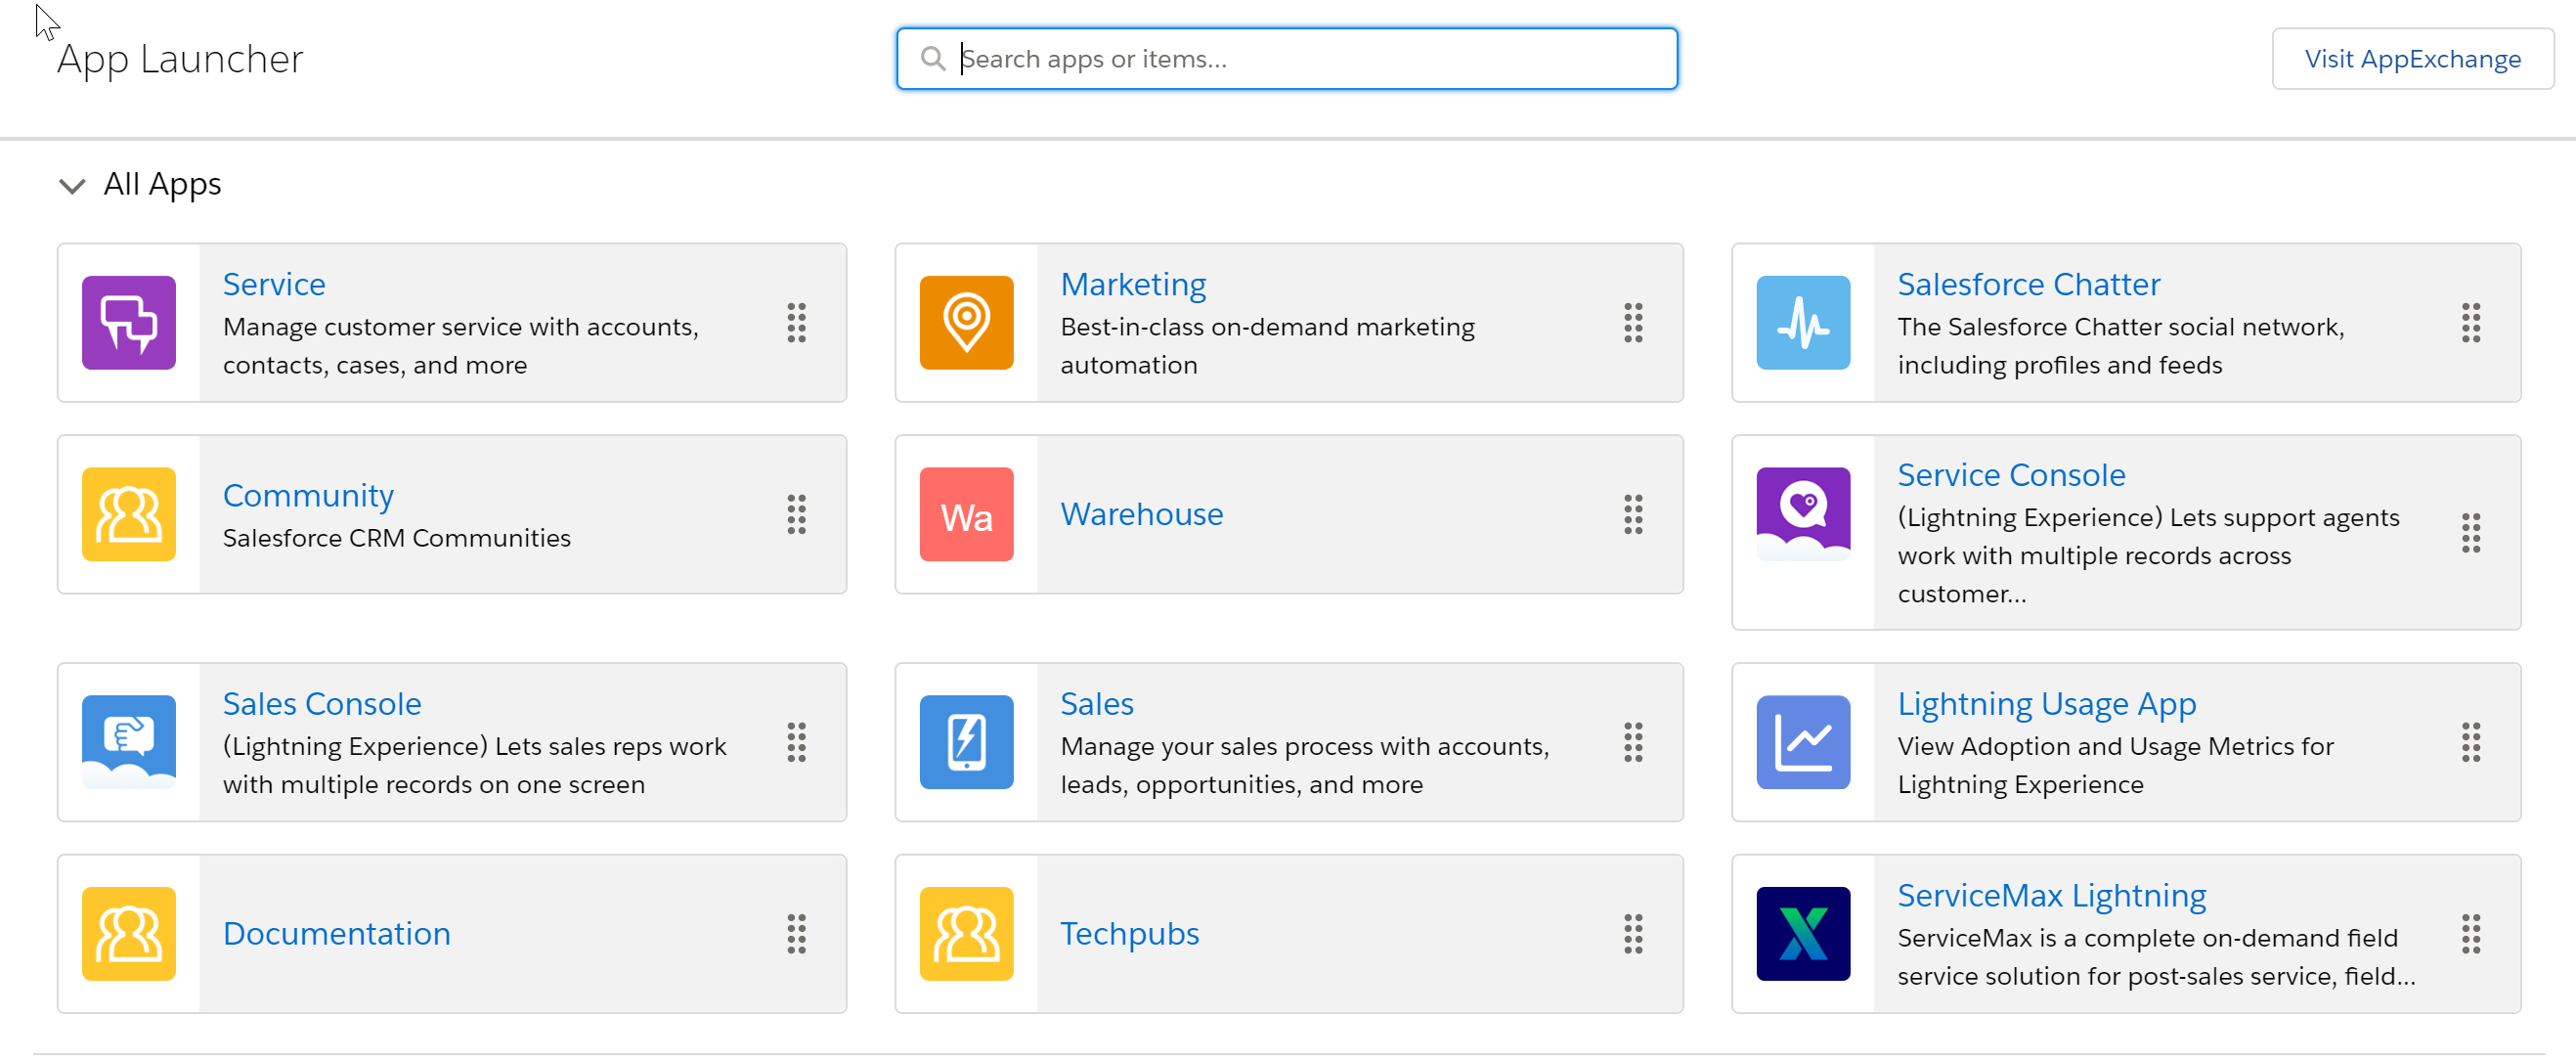Click the yellow Documentation people icon
2576x1061 pixels.
(129, 933)
